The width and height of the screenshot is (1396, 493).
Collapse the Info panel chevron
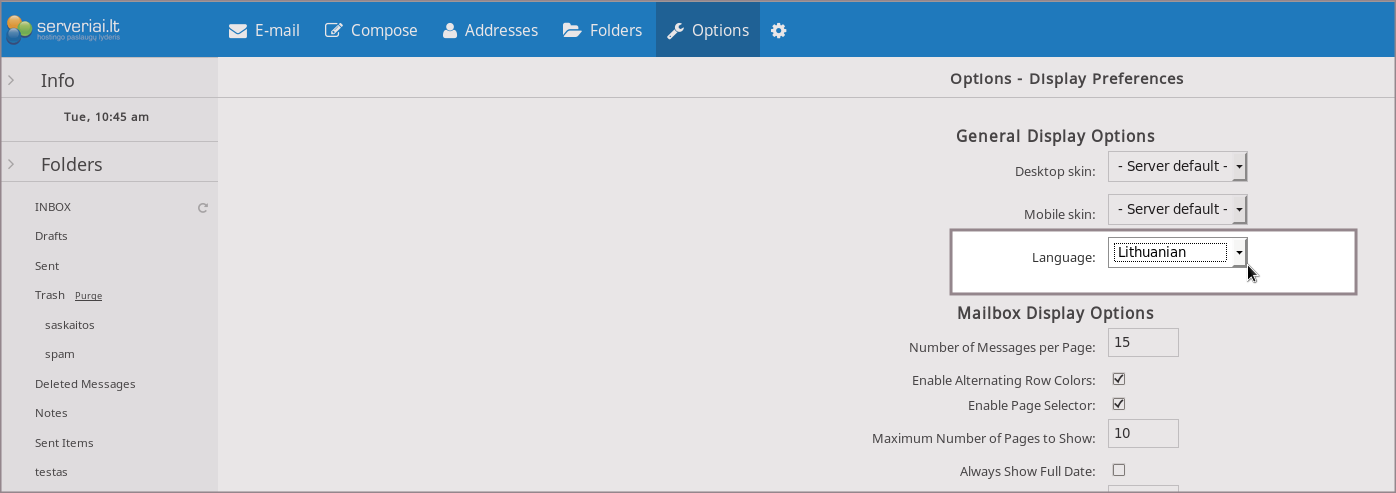tap(11, 80)
